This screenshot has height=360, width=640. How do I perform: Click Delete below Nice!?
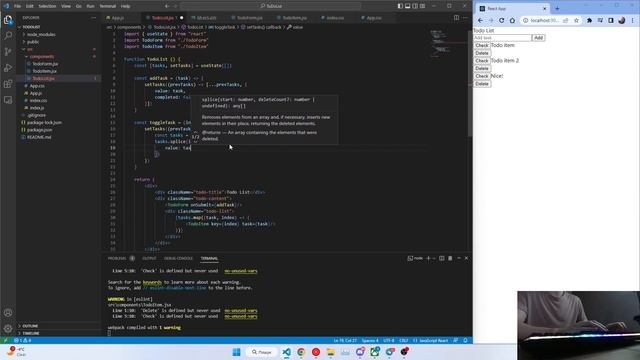(x=482, y=84)
